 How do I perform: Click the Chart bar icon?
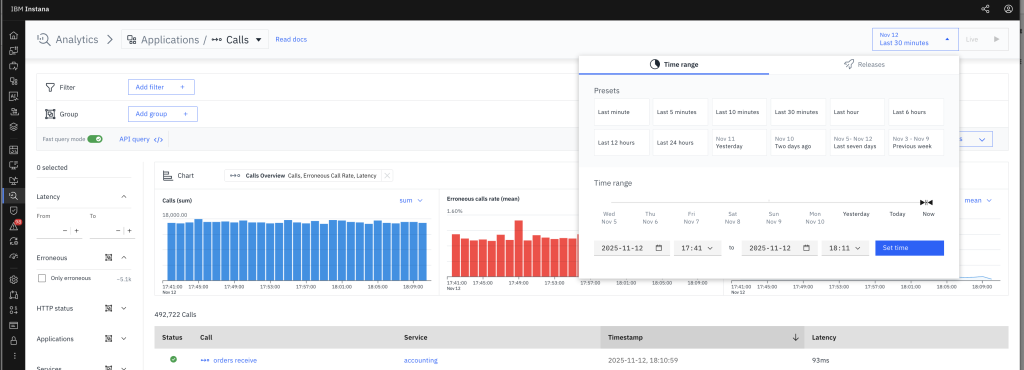click(x=167, y=176)
